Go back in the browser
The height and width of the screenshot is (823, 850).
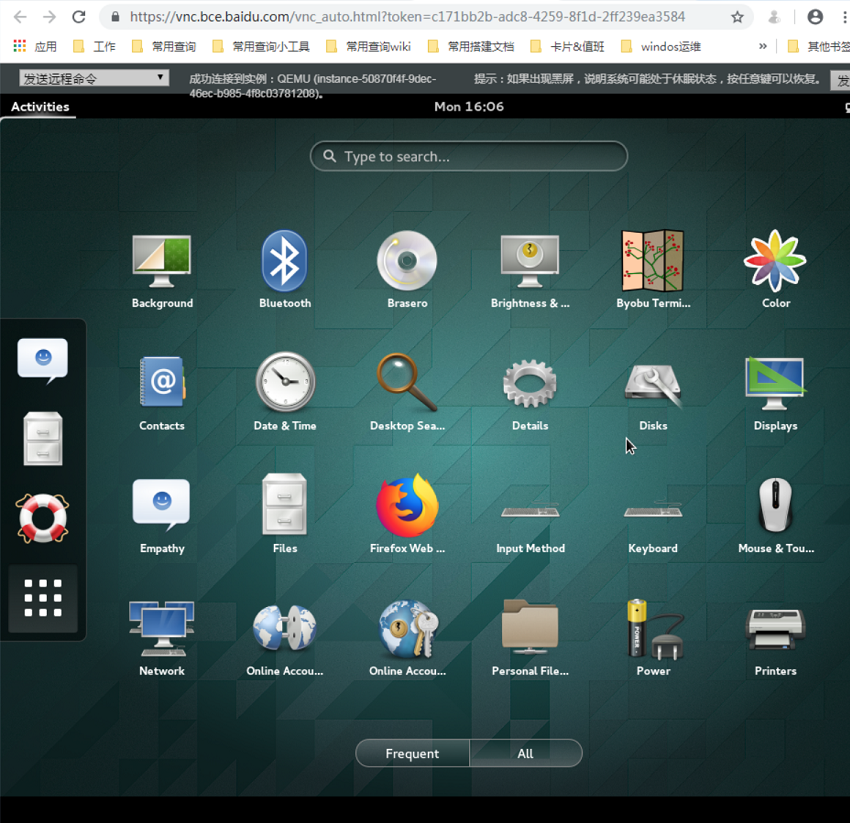pyautogui.click(x=20, y=17)
